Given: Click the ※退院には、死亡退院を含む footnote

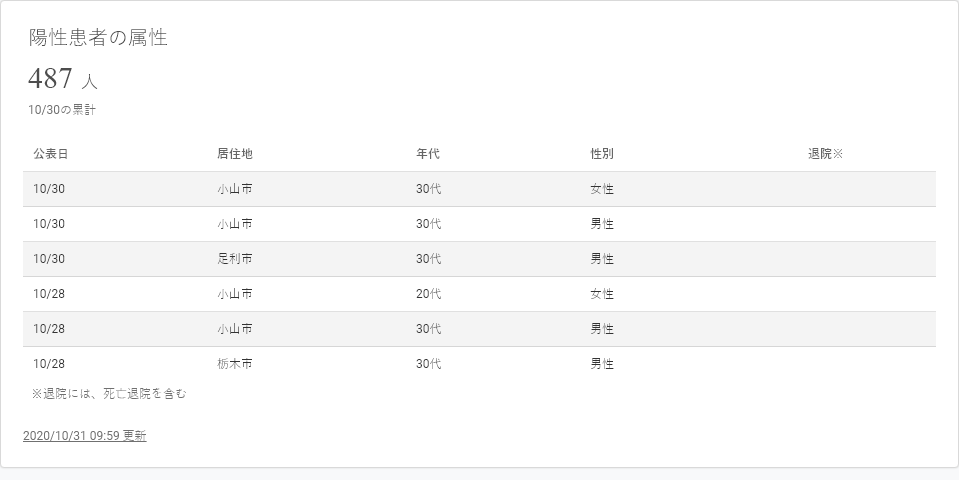Looking at the screenshot, I should 109,394.
